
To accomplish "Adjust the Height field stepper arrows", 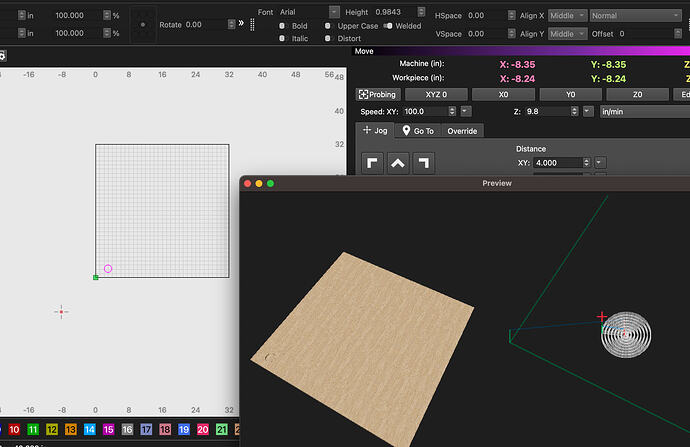I will (x=422, y=12).
